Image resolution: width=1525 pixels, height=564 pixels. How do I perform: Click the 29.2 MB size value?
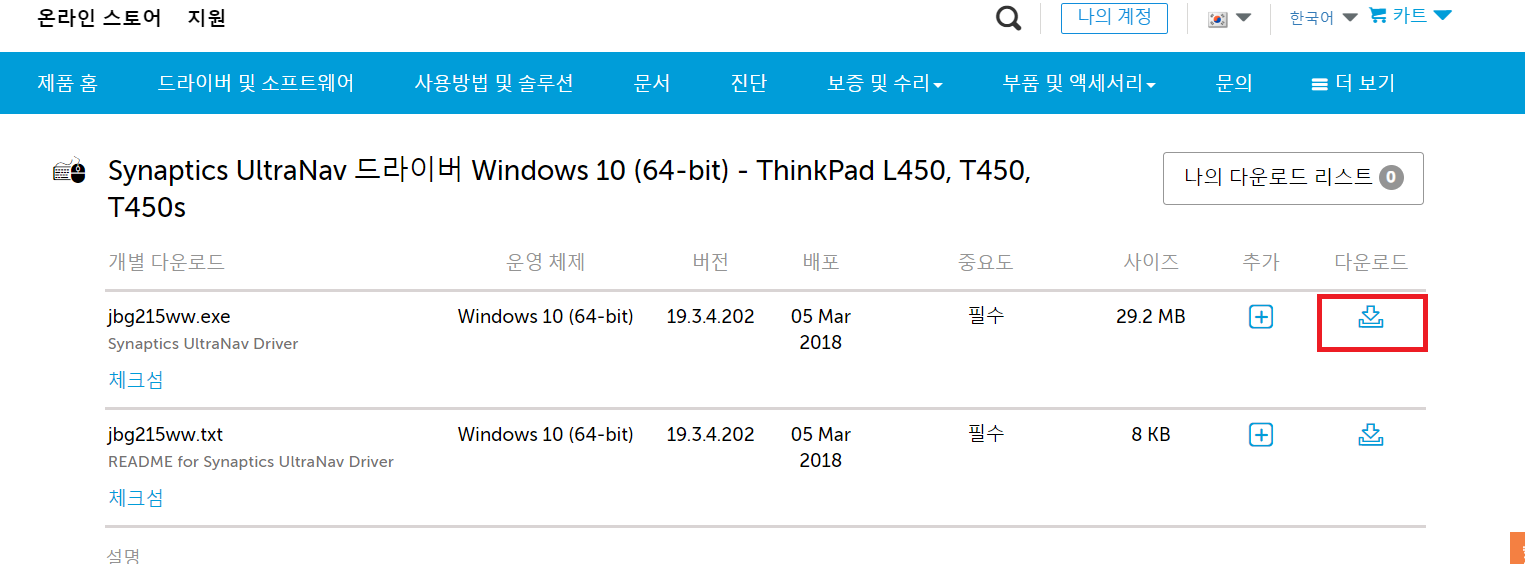[x=1151, y=317]
